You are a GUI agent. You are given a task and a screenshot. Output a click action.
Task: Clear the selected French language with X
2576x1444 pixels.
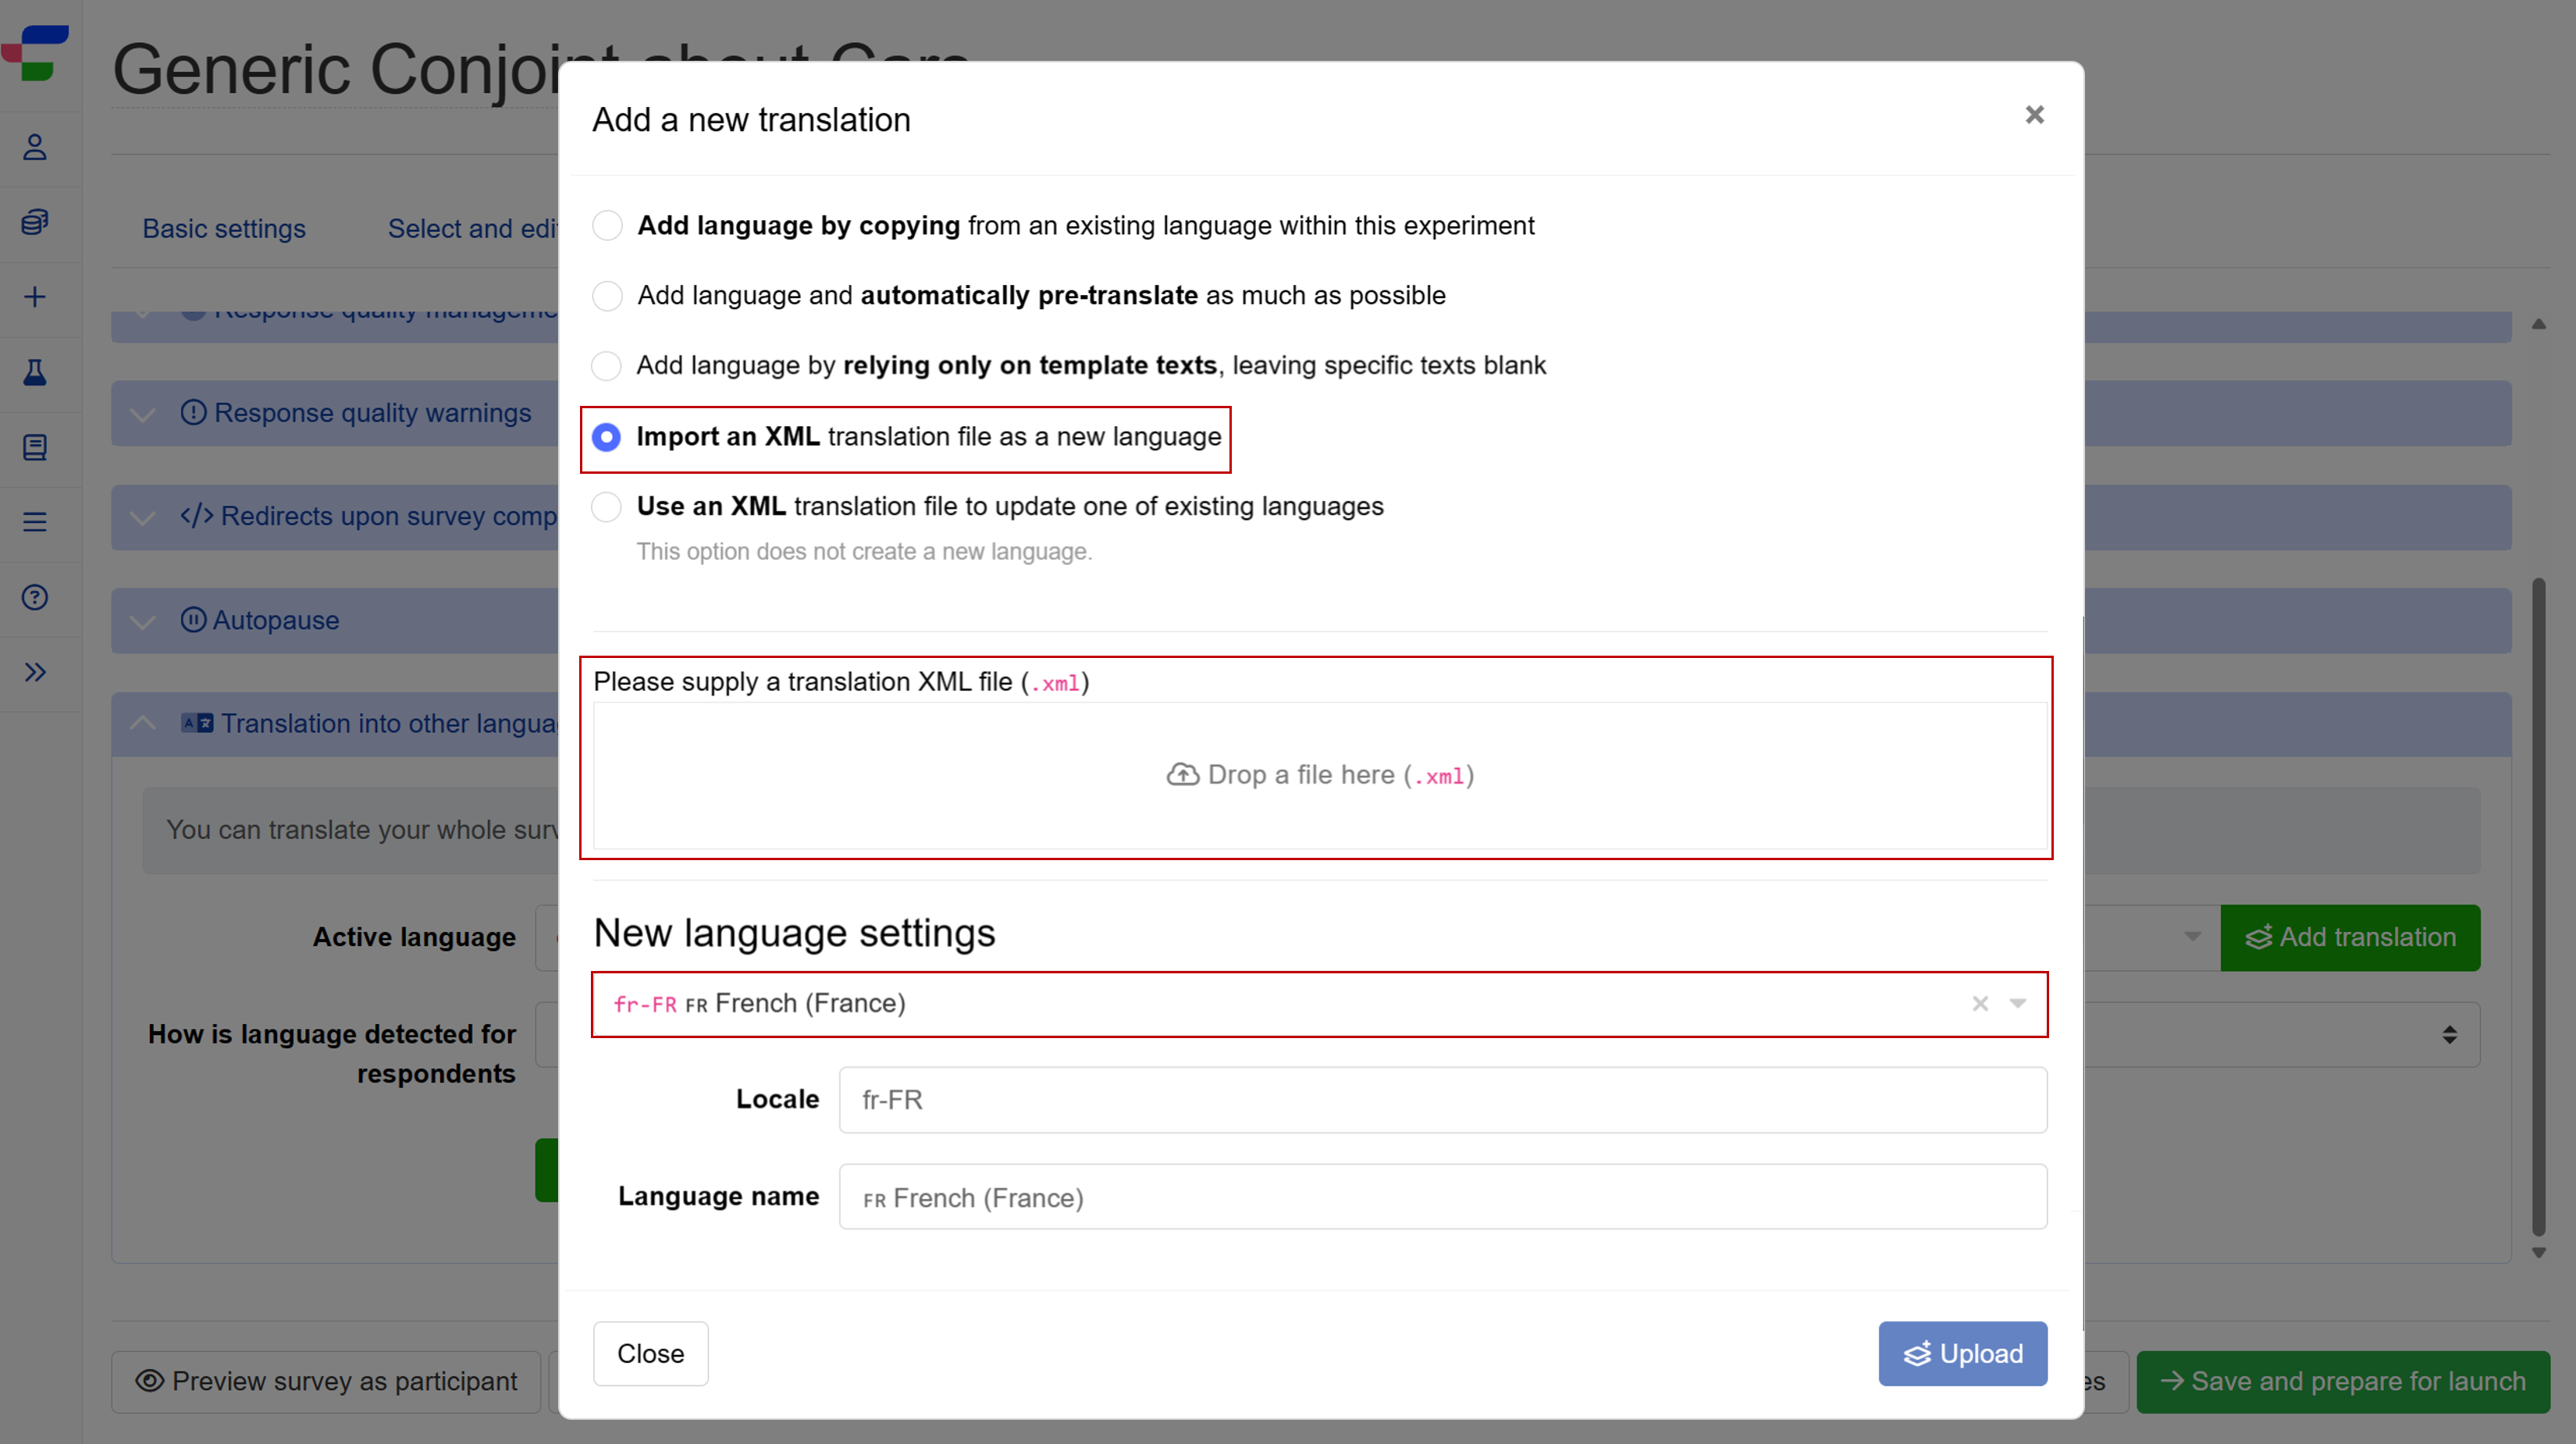(1979, 1003)
